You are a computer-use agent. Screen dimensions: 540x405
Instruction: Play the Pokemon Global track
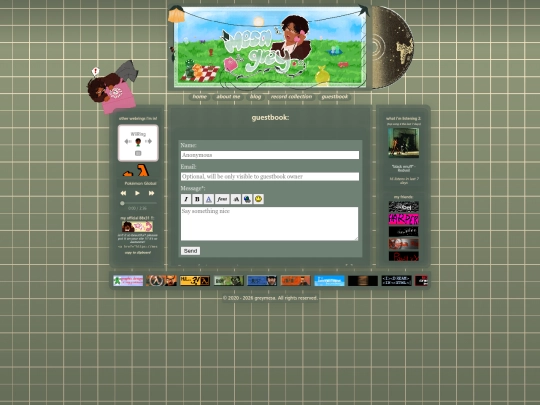(x=137, y=193)
